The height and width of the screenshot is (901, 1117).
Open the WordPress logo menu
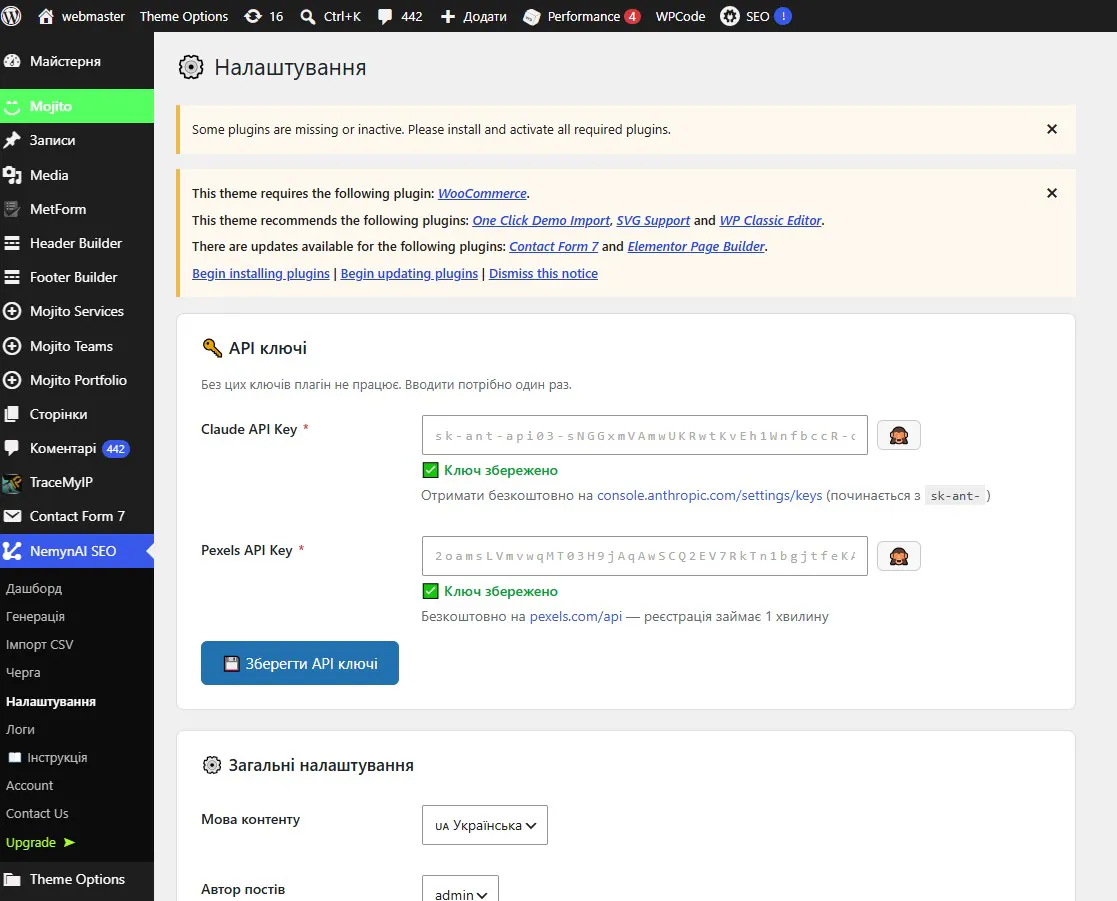click(11, 16)
